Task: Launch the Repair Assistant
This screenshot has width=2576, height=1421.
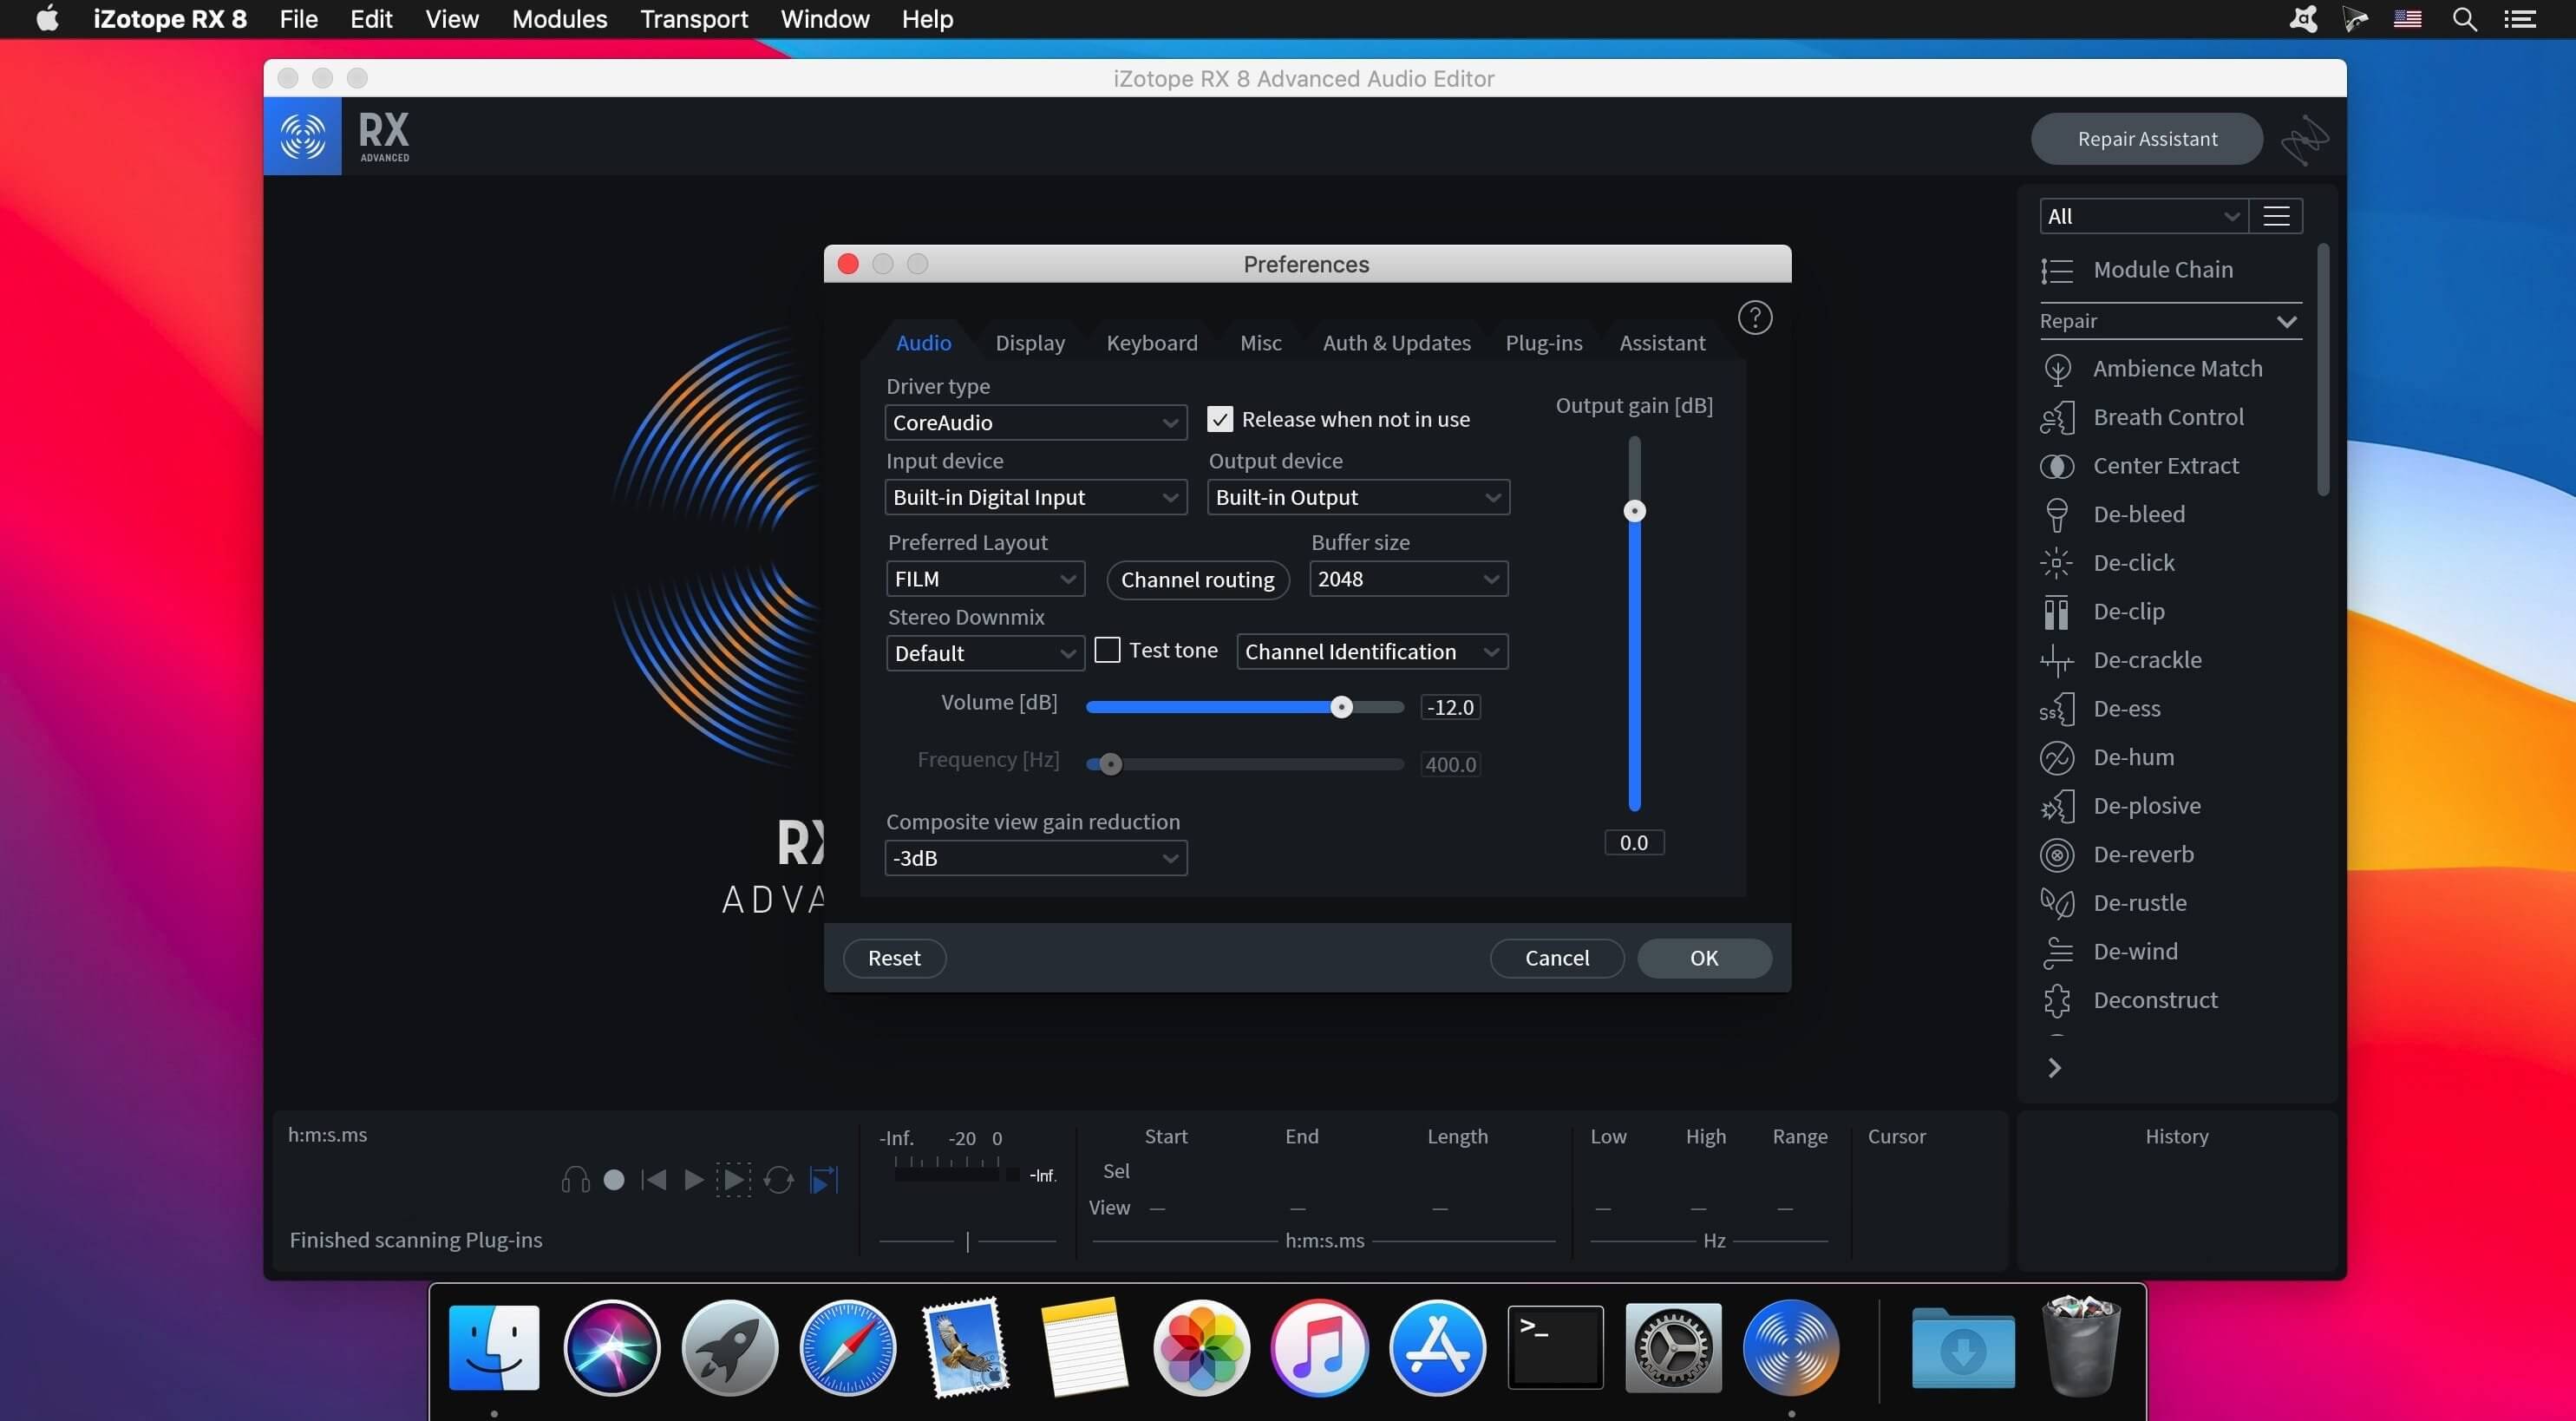Action: click(x=2147, y=138)
